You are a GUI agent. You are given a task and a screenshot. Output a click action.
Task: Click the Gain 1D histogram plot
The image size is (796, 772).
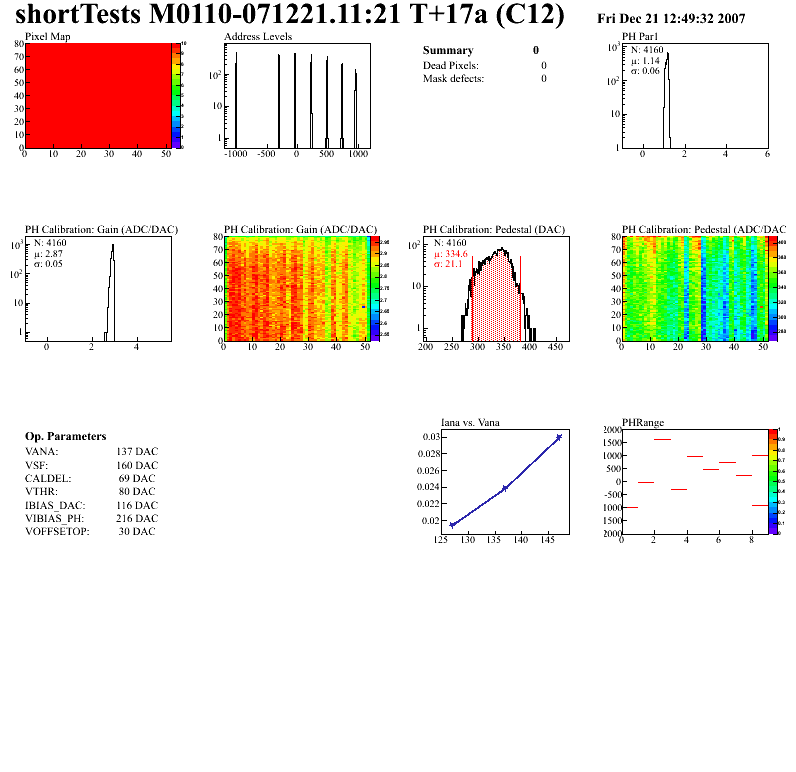pyautogui.click(x=98, y=289)
